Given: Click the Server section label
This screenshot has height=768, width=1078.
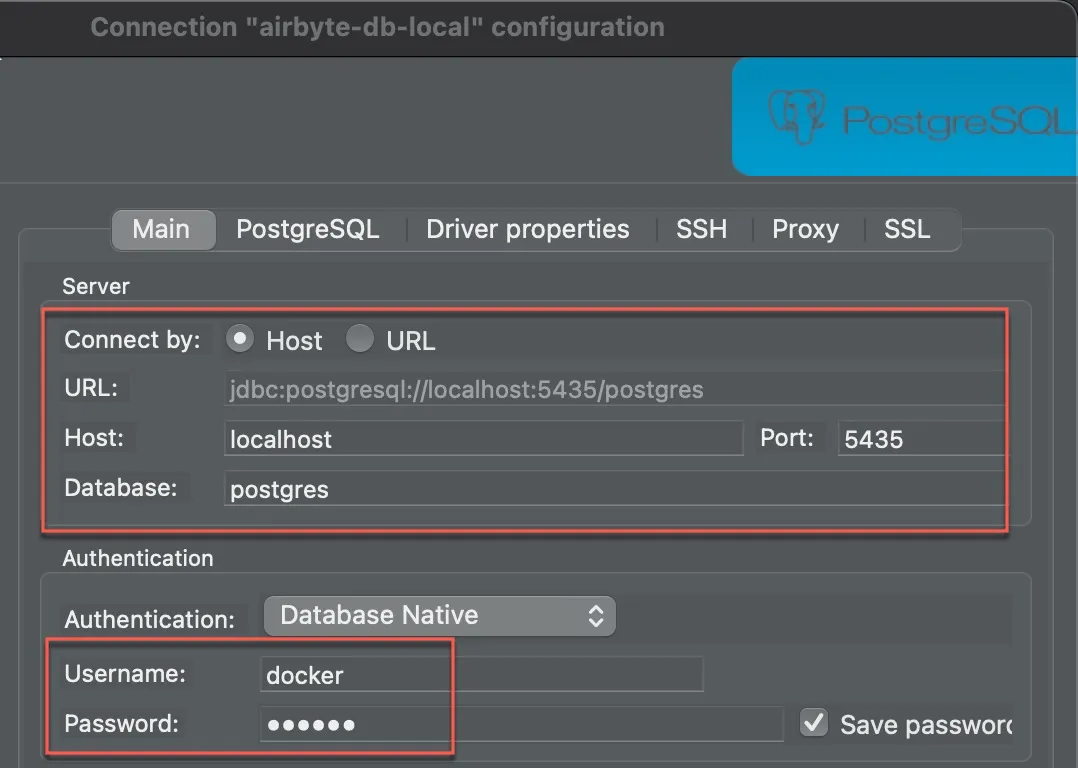Looking at the screenshot, I should [96, 286].
